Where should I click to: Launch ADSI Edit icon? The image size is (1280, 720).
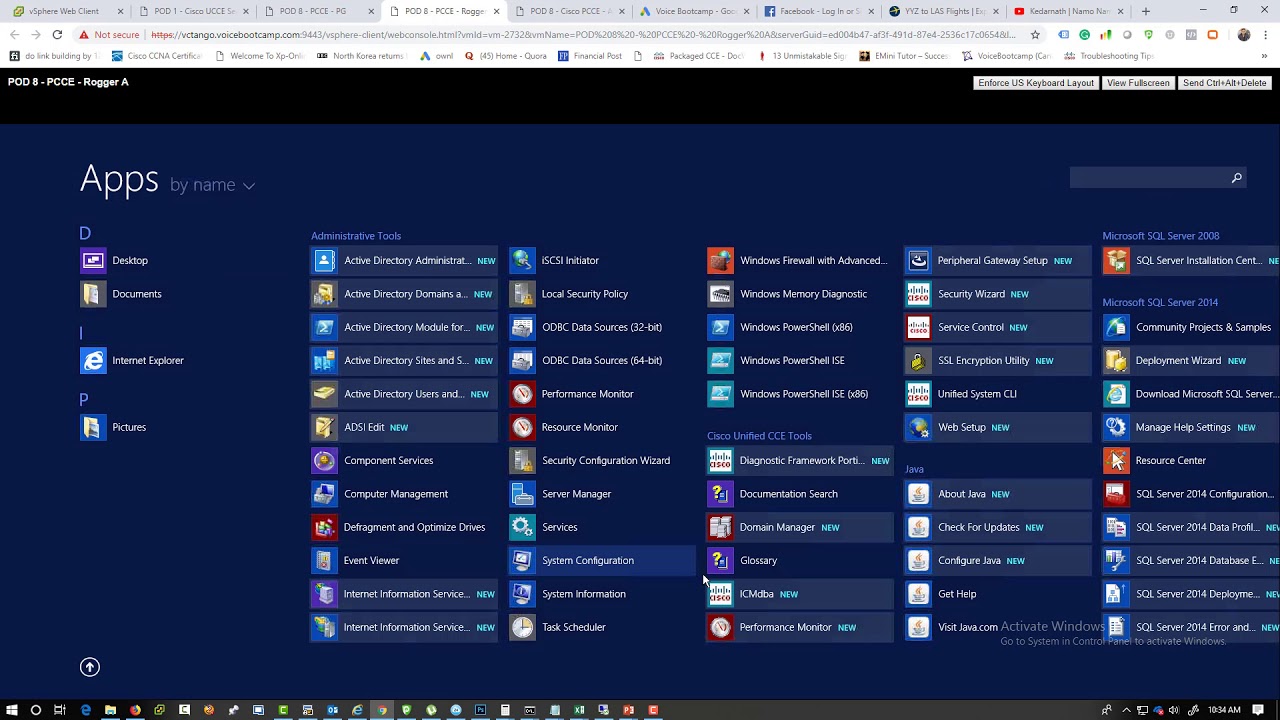[324, 428]
